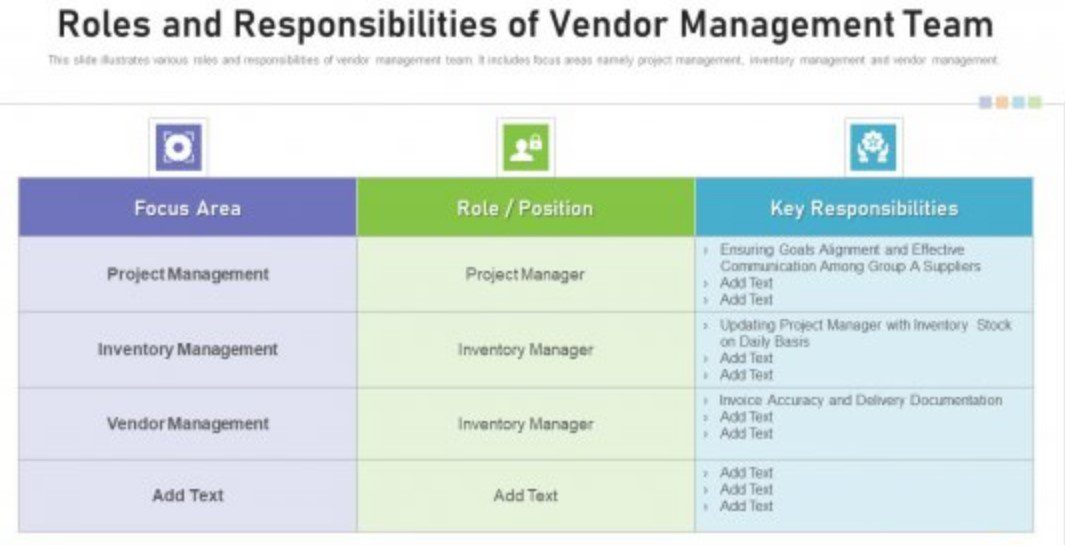Viewport: 1065px width, 545px height.
Task: Click Add Text placeholder in the Role column
Action: coord(525,495)
